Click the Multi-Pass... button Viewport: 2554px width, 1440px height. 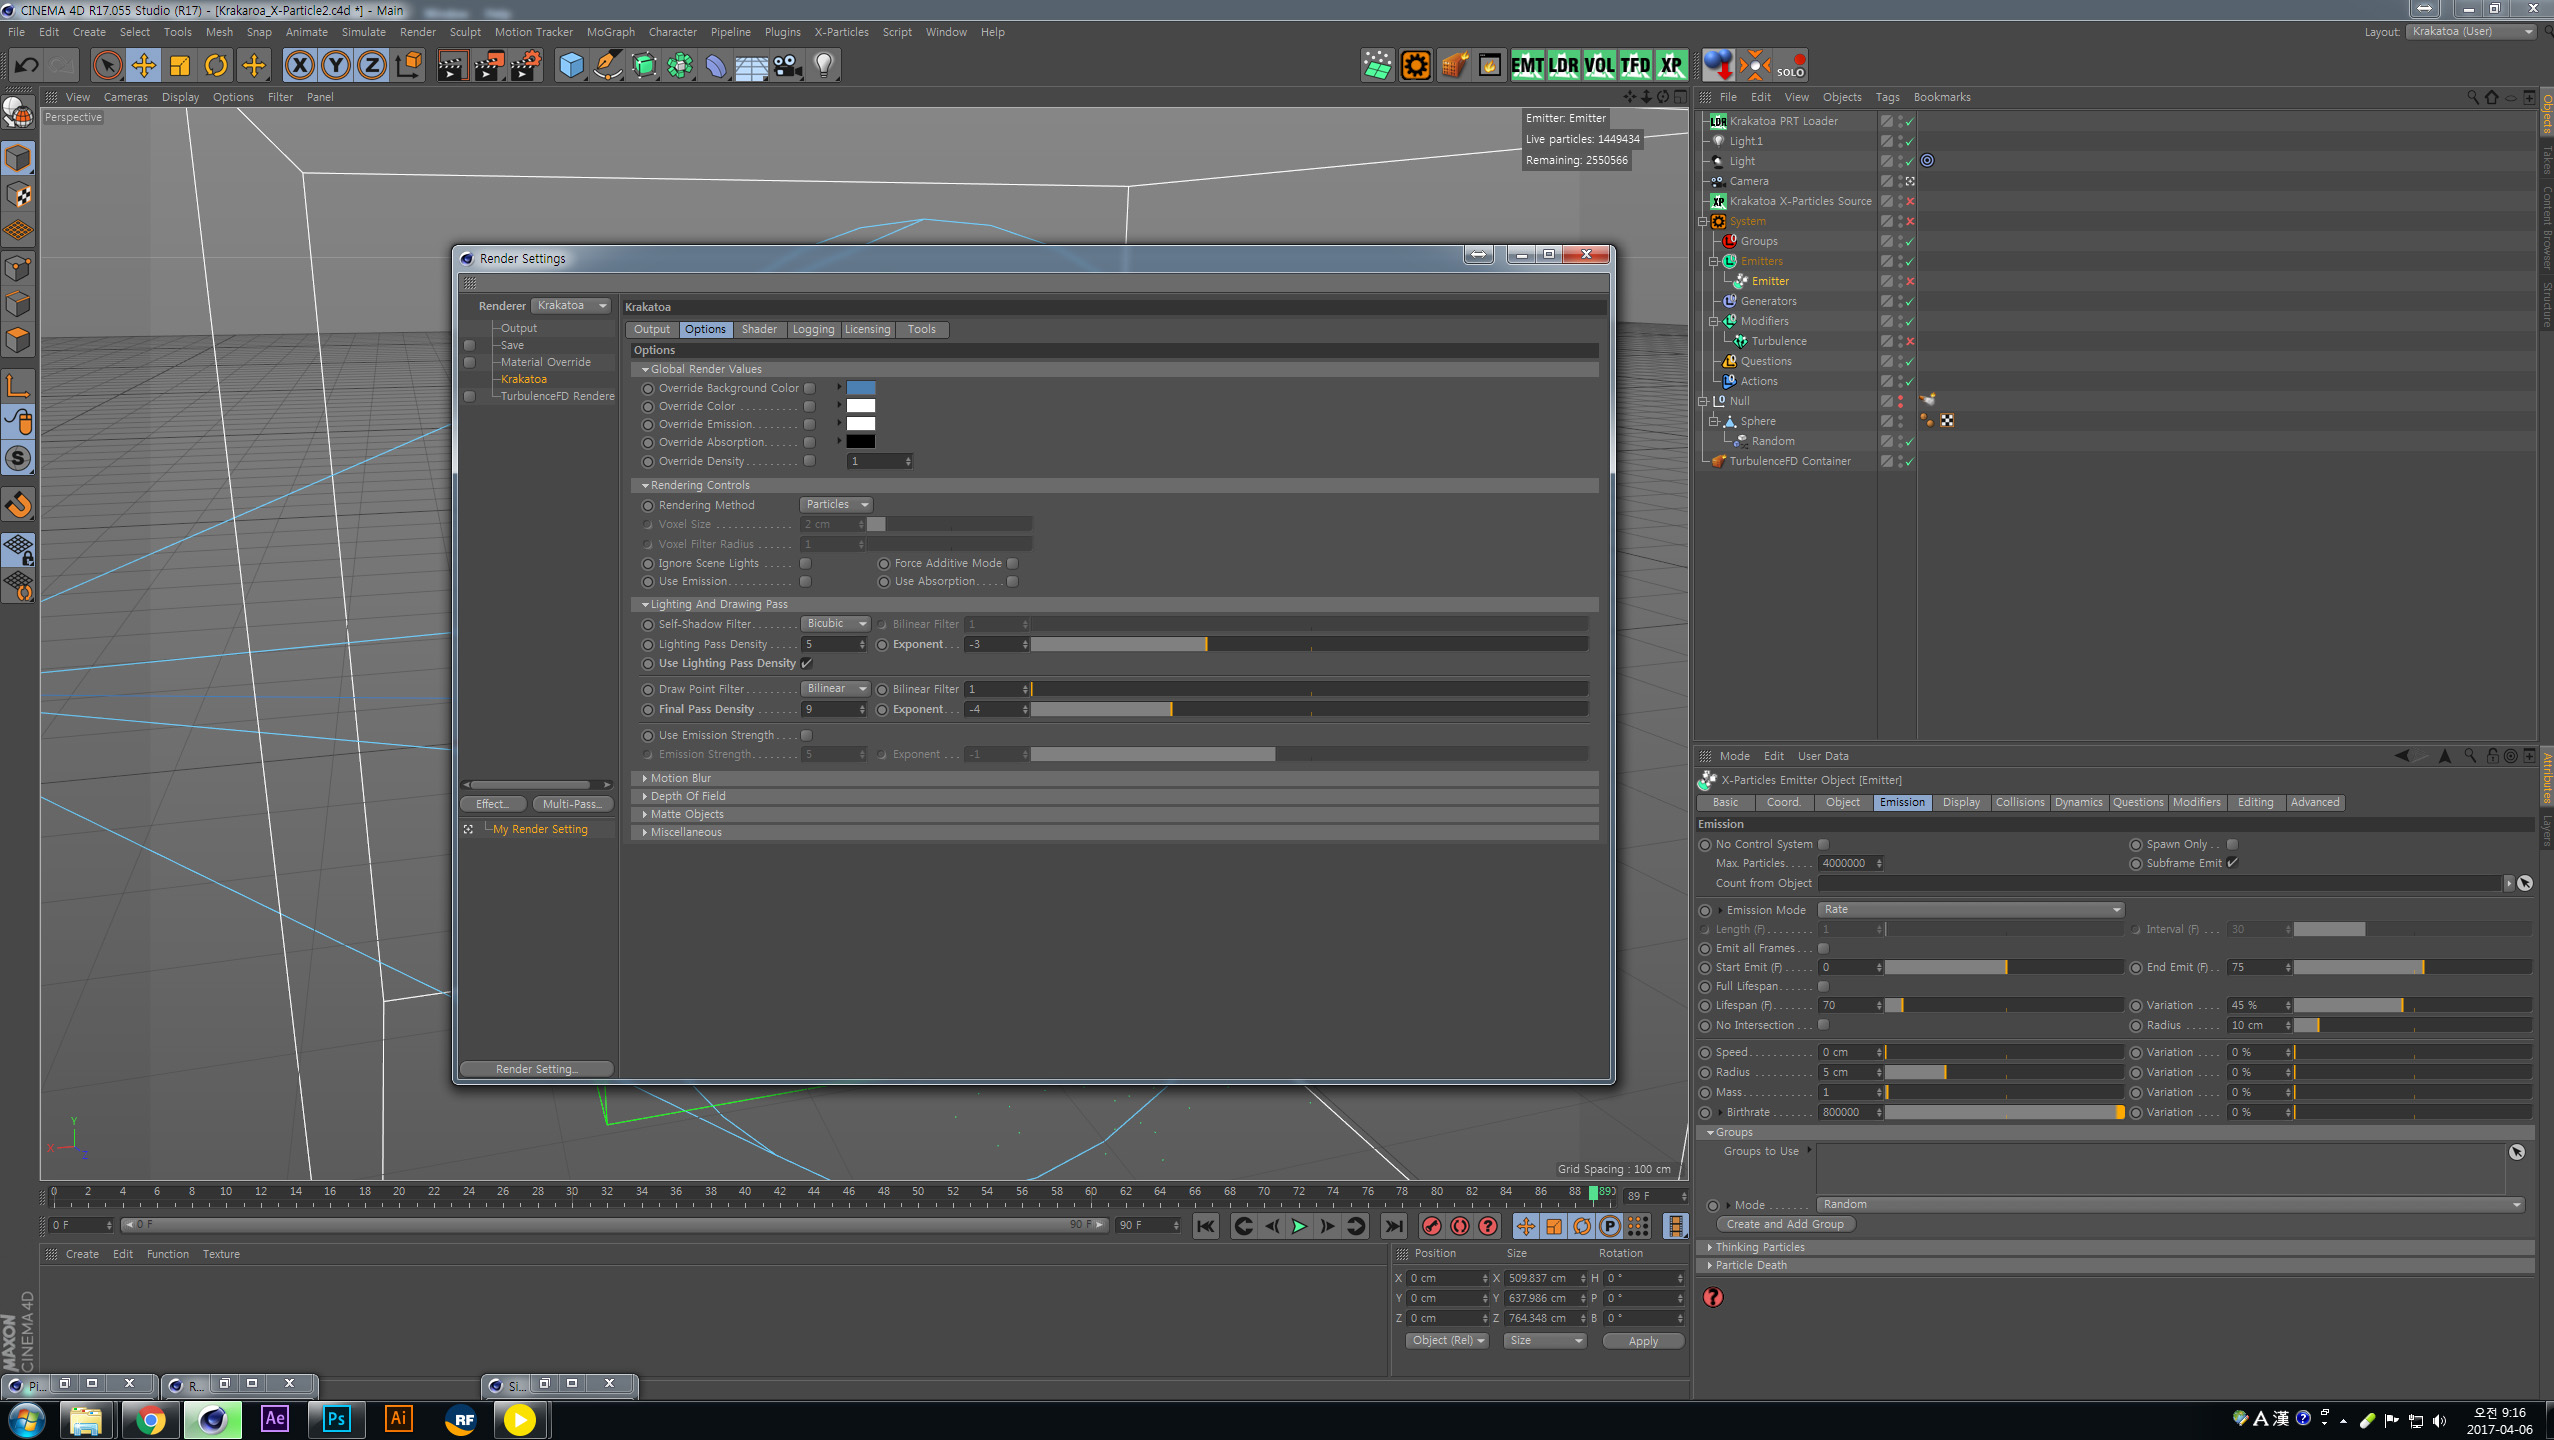point(572,804)
